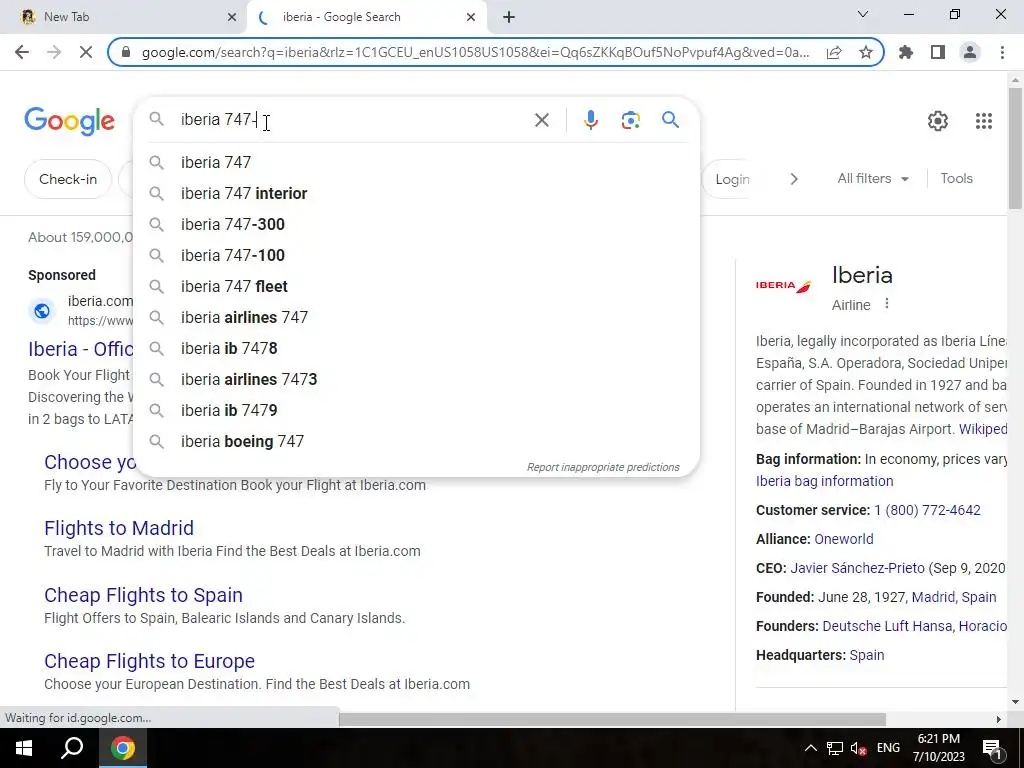Open 'Cheap Flights to Europe' sitelink
This screenshot has height=768, width=1024.
pyautogui.click(x=149, y=661)
